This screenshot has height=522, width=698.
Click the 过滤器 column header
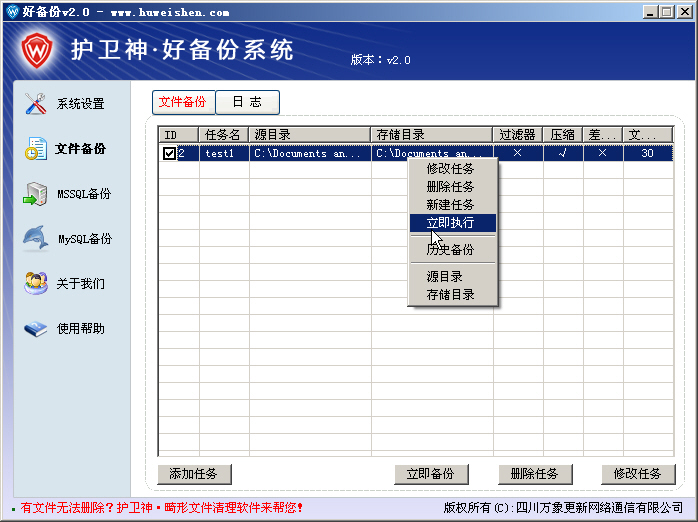tap(518, 135)
